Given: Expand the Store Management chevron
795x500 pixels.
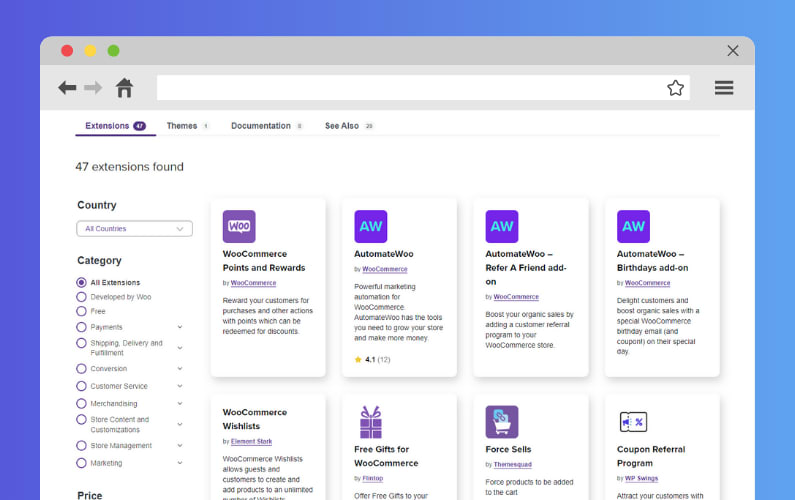Looking at the screenshot, I should [x=180, y=445].
